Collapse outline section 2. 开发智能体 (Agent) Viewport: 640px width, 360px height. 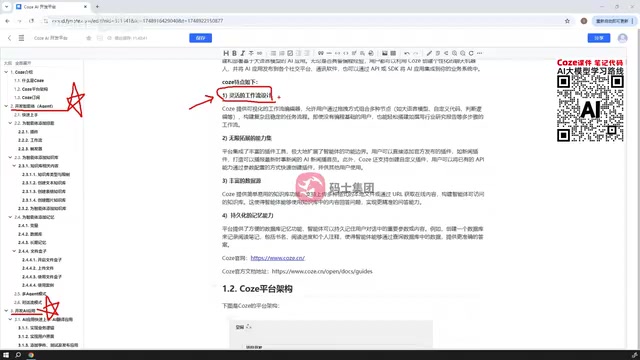(6, 106)
